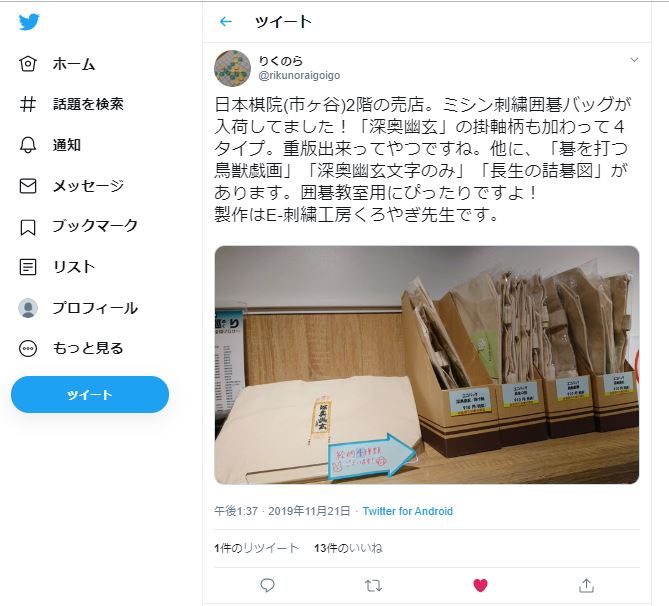
Task: Open リスト in the sidebar
Action: [57, 267]
